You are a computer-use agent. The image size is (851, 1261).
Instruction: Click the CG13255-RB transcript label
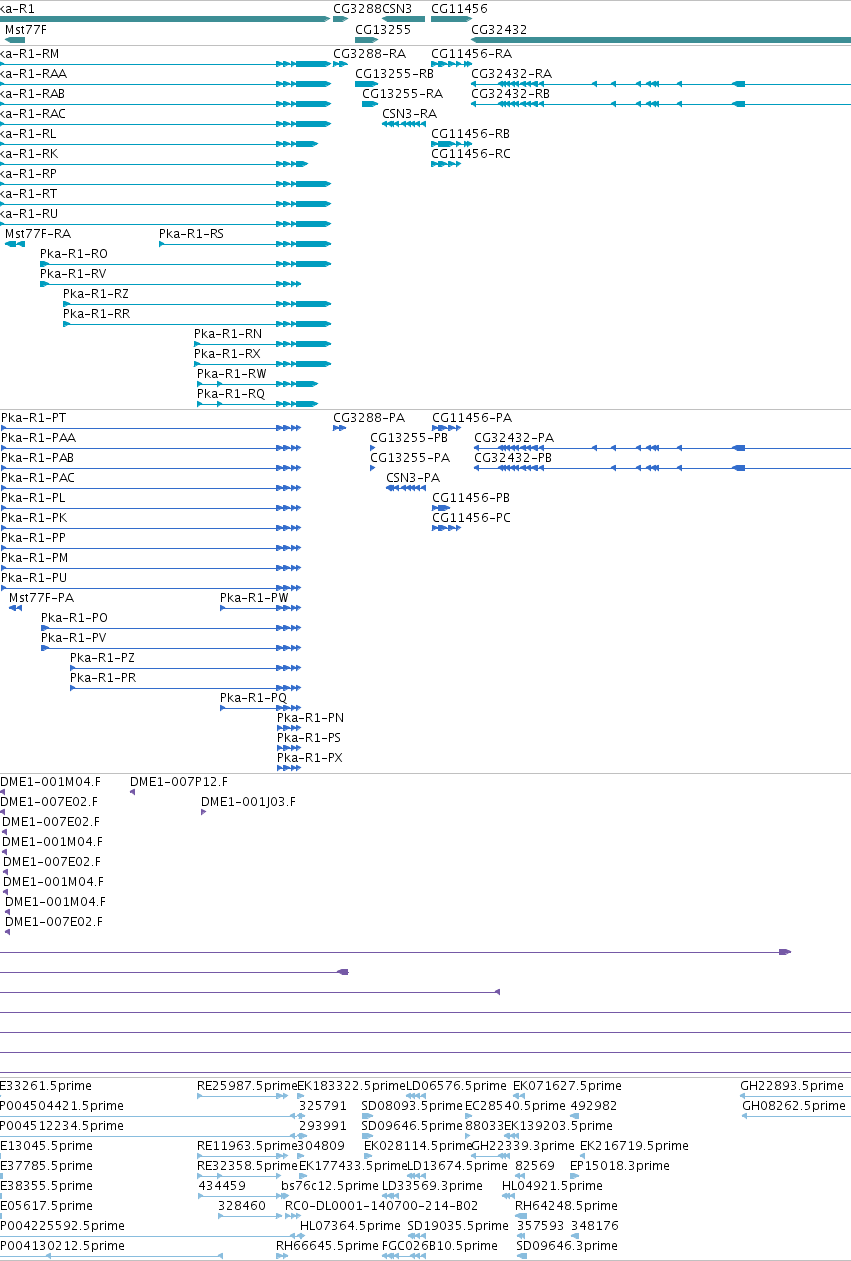pyautogui.click(x=394, y=74)
